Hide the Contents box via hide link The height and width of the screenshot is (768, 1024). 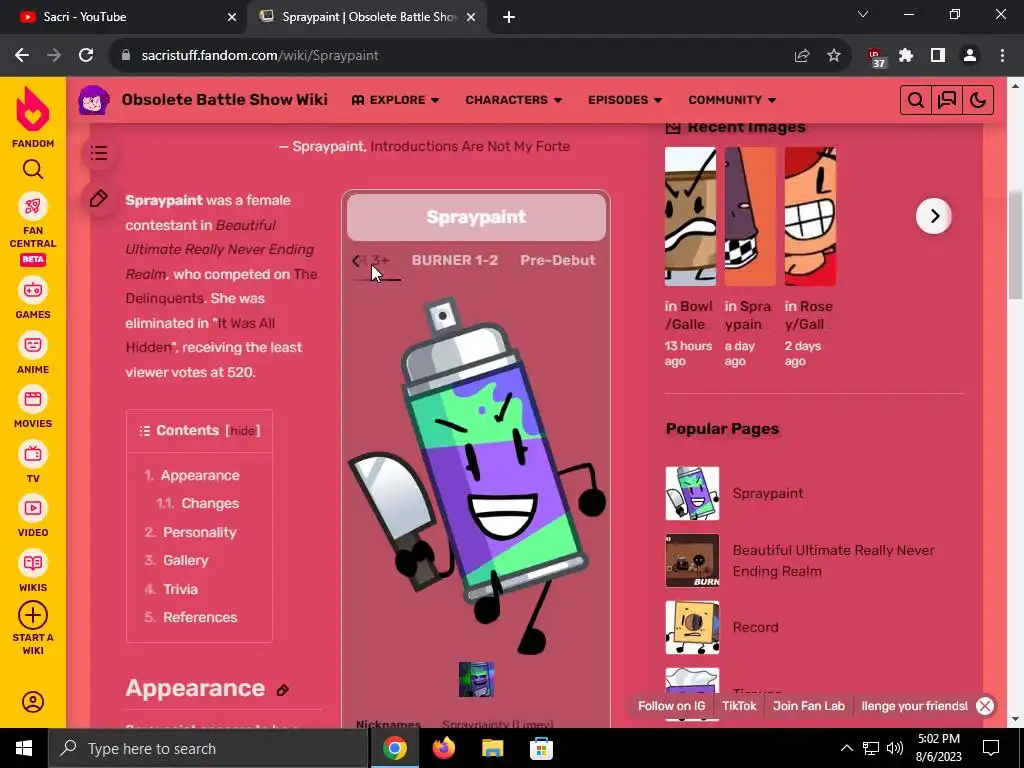tap(242, 431)
